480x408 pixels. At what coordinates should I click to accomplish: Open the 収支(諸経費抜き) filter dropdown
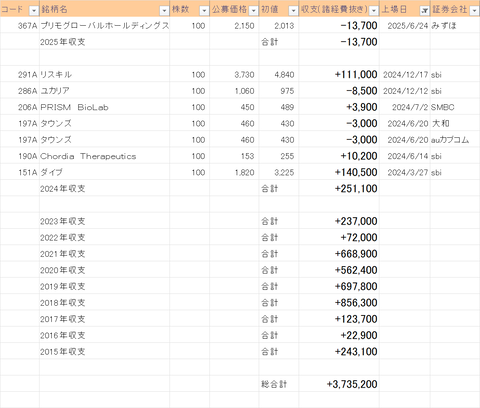[374, 11]
